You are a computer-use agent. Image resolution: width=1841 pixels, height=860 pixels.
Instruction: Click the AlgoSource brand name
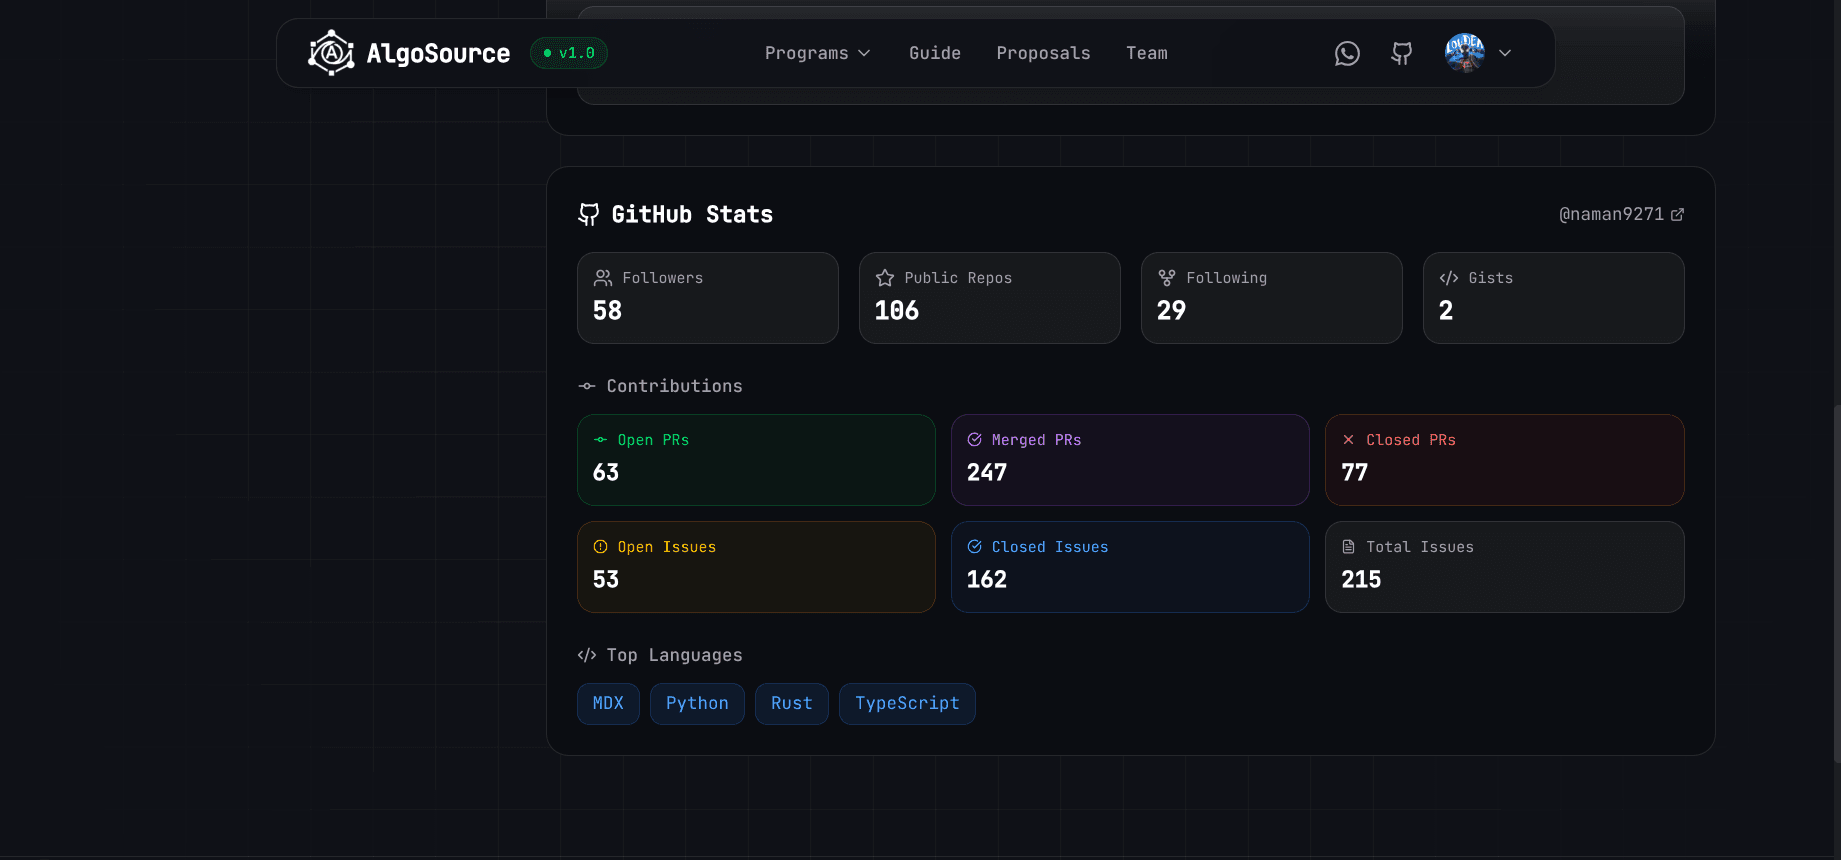[438, 54]
